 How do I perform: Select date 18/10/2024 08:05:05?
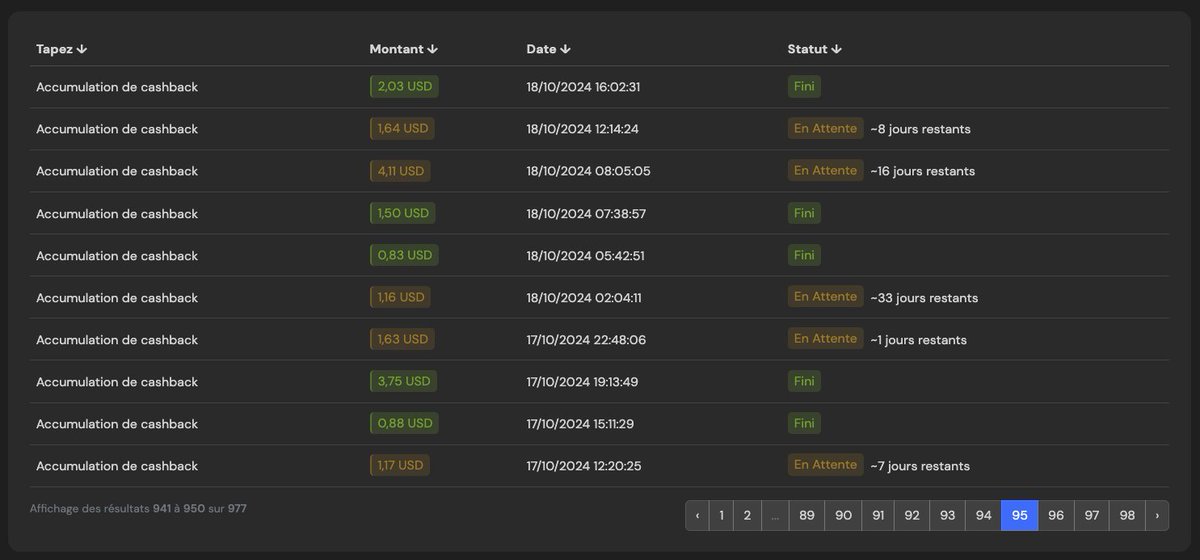point(589,171)
